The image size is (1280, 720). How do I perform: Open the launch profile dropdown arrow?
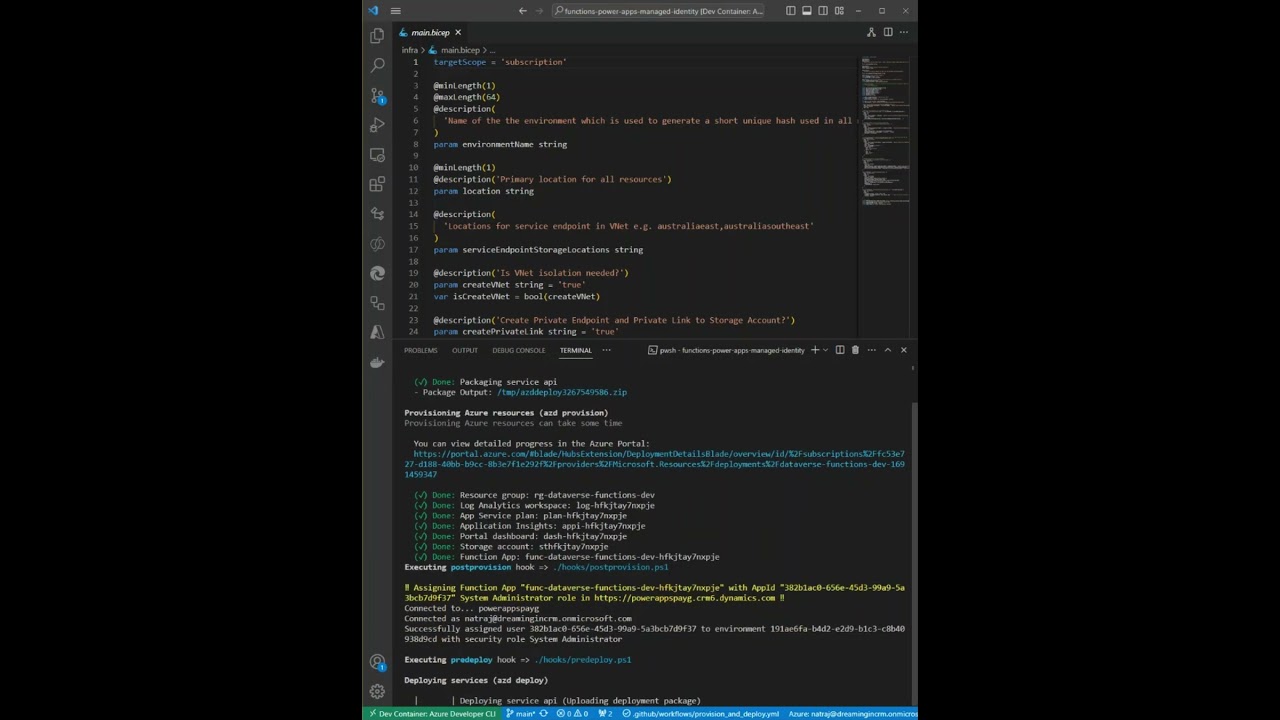coord(826,350)
